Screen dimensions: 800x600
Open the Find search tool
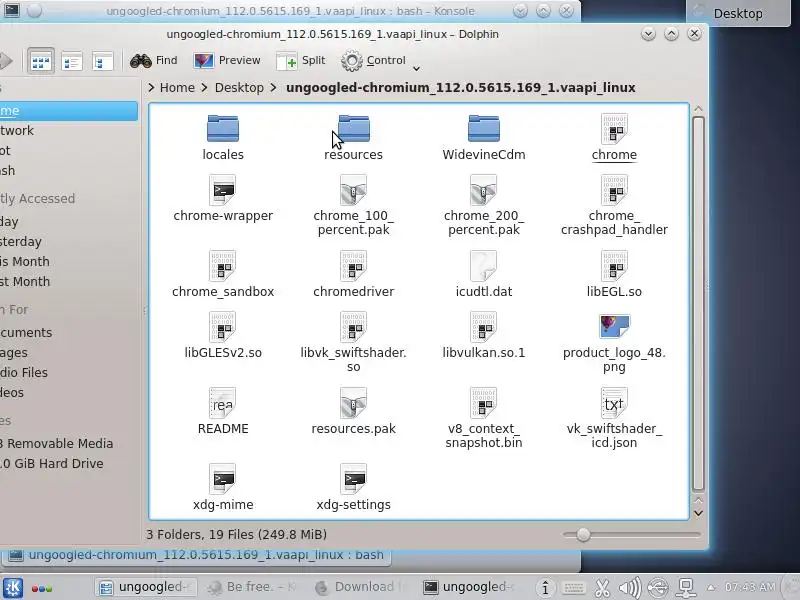point(154,61)
